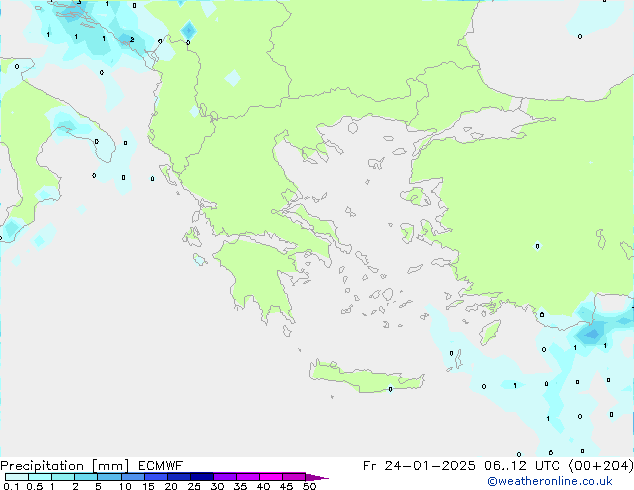Click the "[mm]" unit label

tap(110, 466)
